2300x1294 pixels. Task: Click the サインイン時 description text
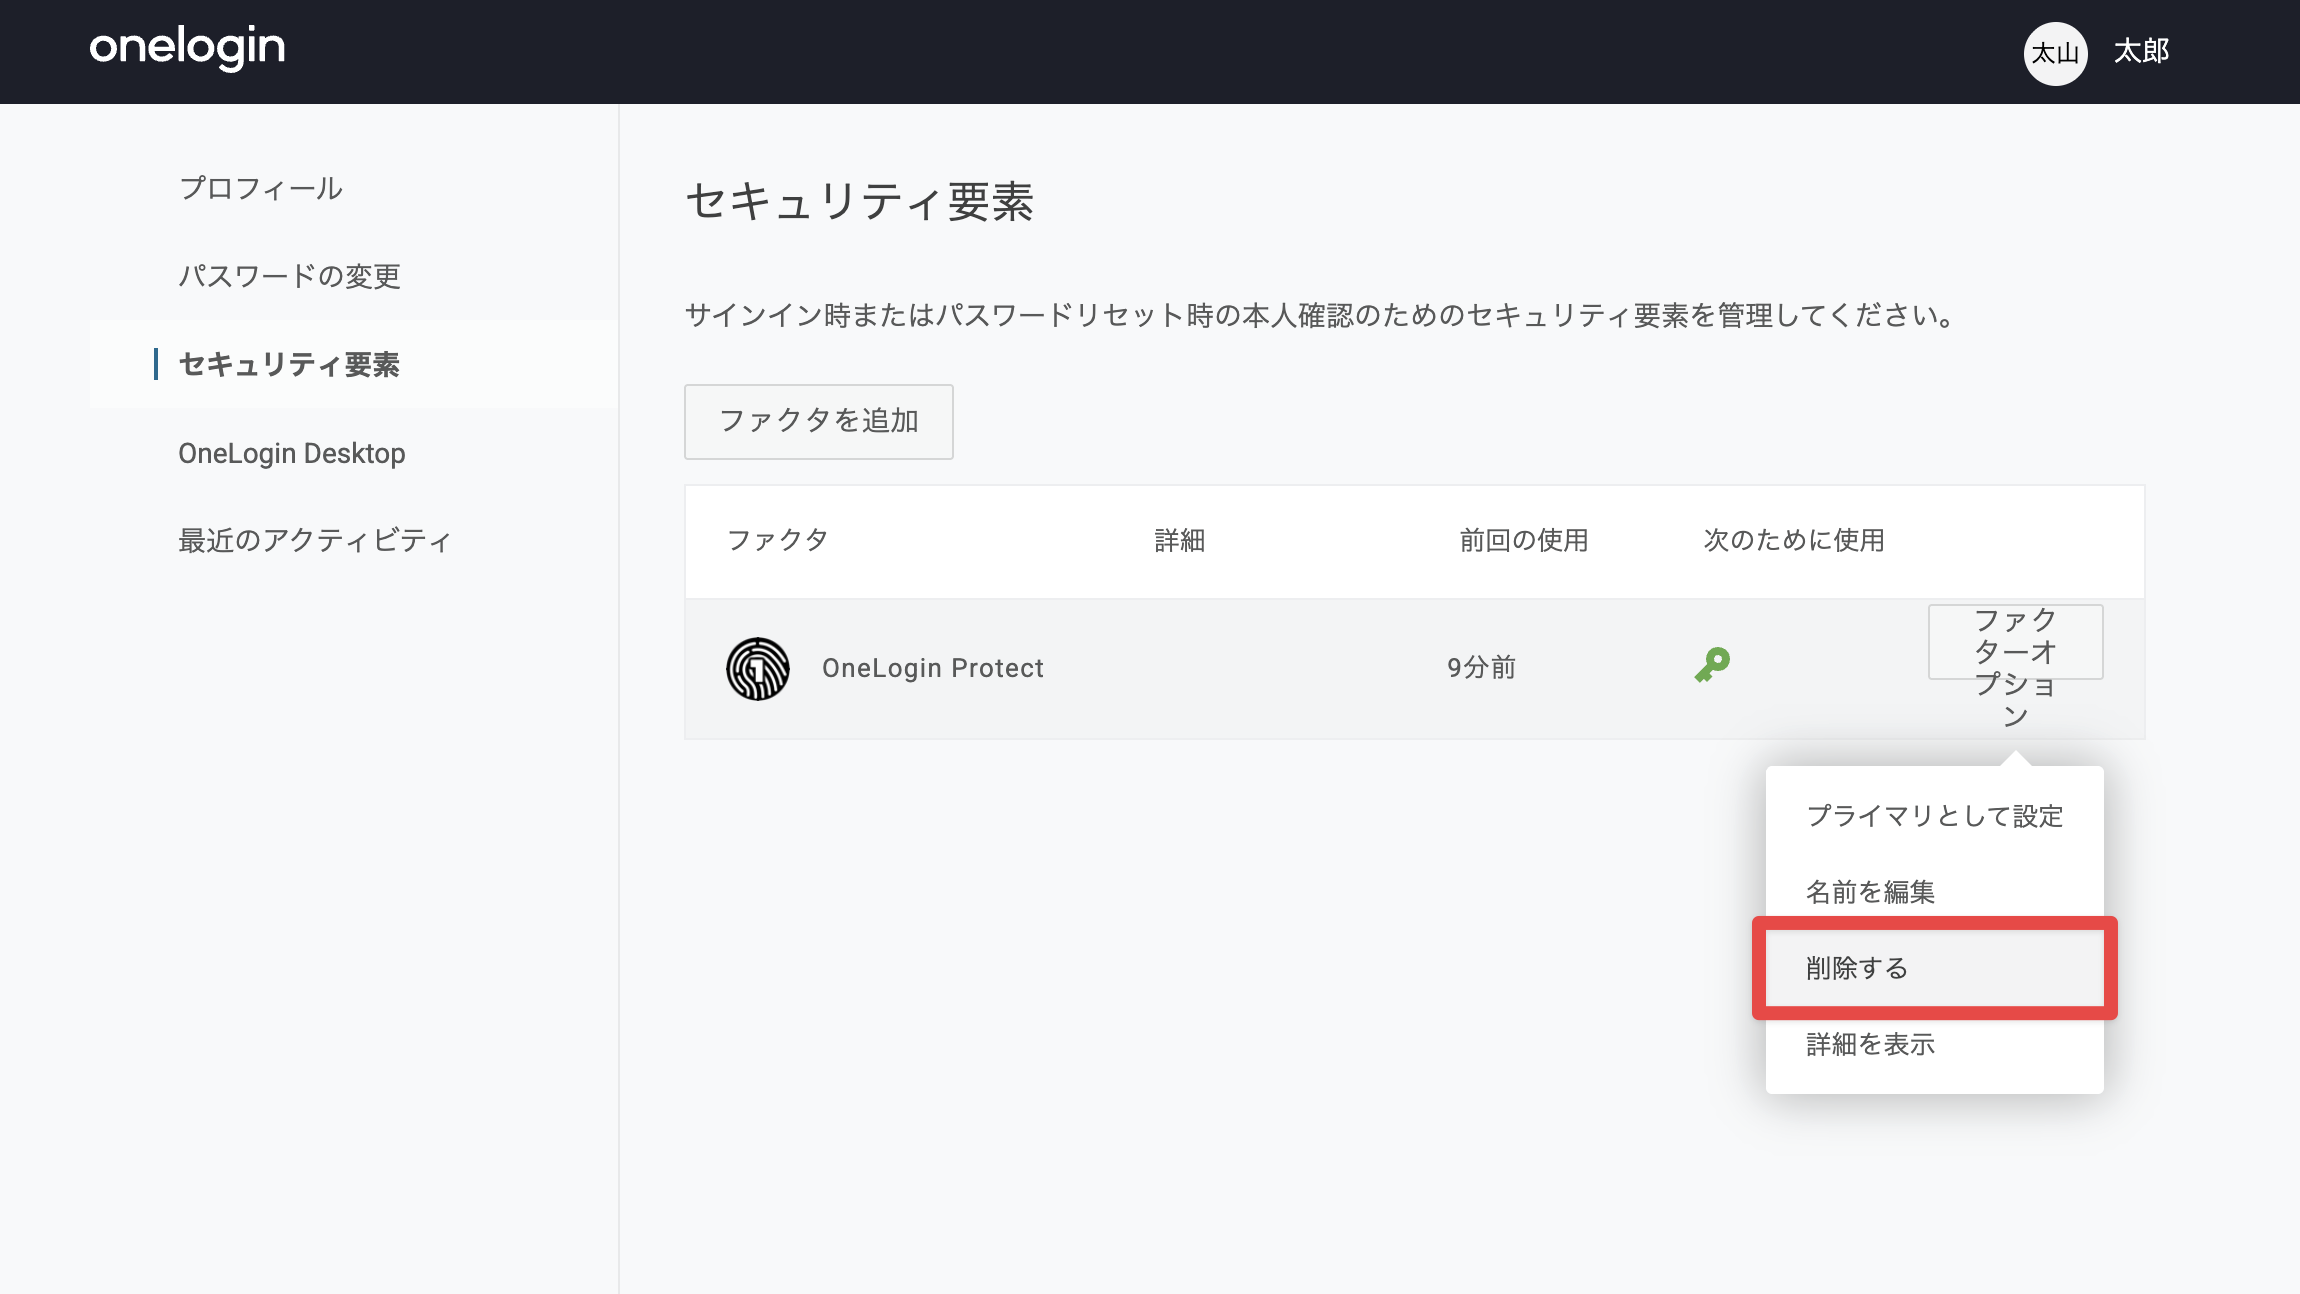1321,316
